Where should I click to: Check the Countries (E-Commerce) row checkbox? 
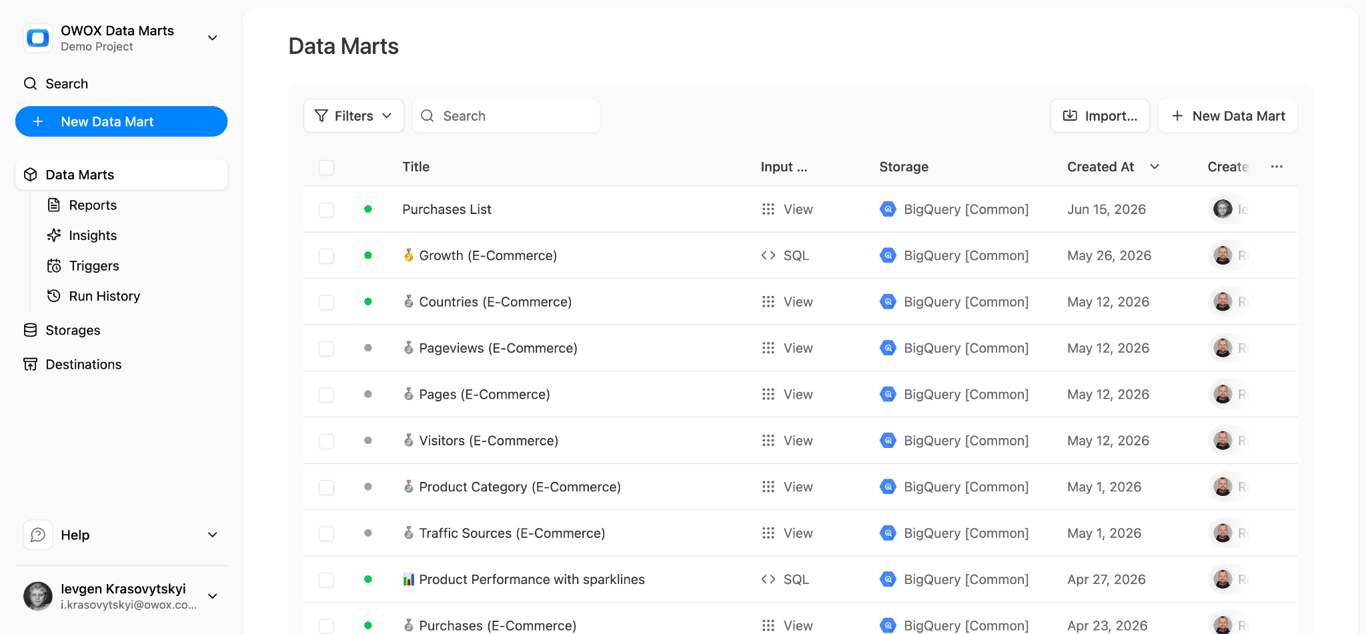[326, 302]
